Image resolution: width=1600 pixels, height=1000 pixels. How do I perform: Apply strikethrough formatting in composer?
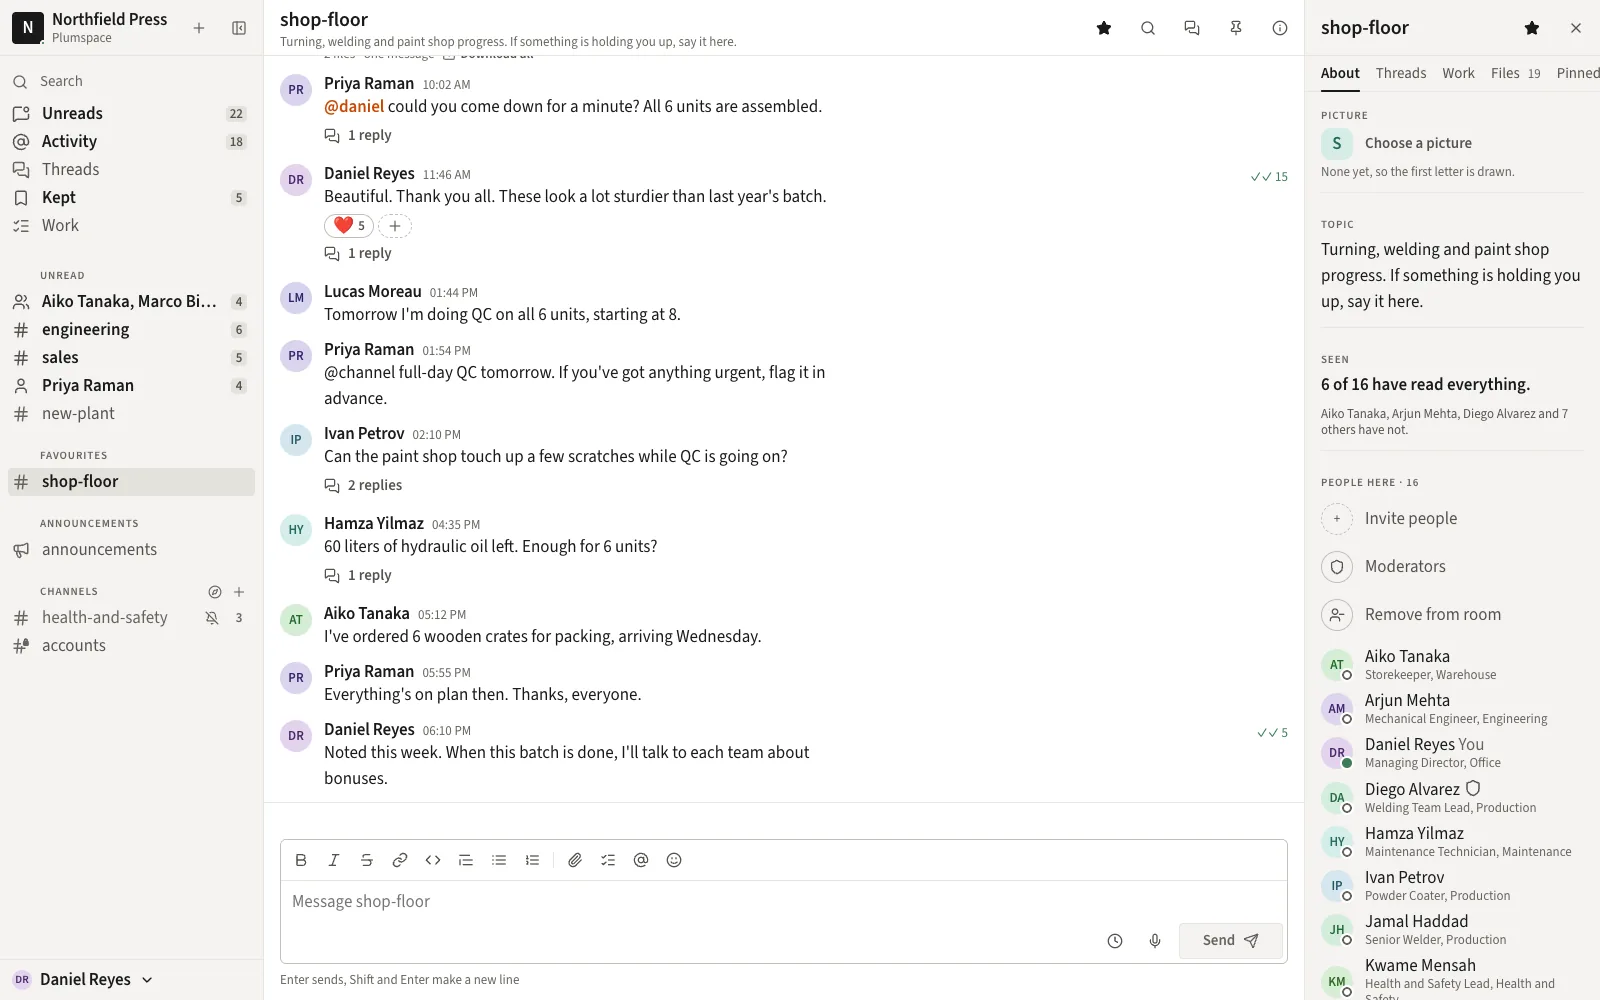367,860
